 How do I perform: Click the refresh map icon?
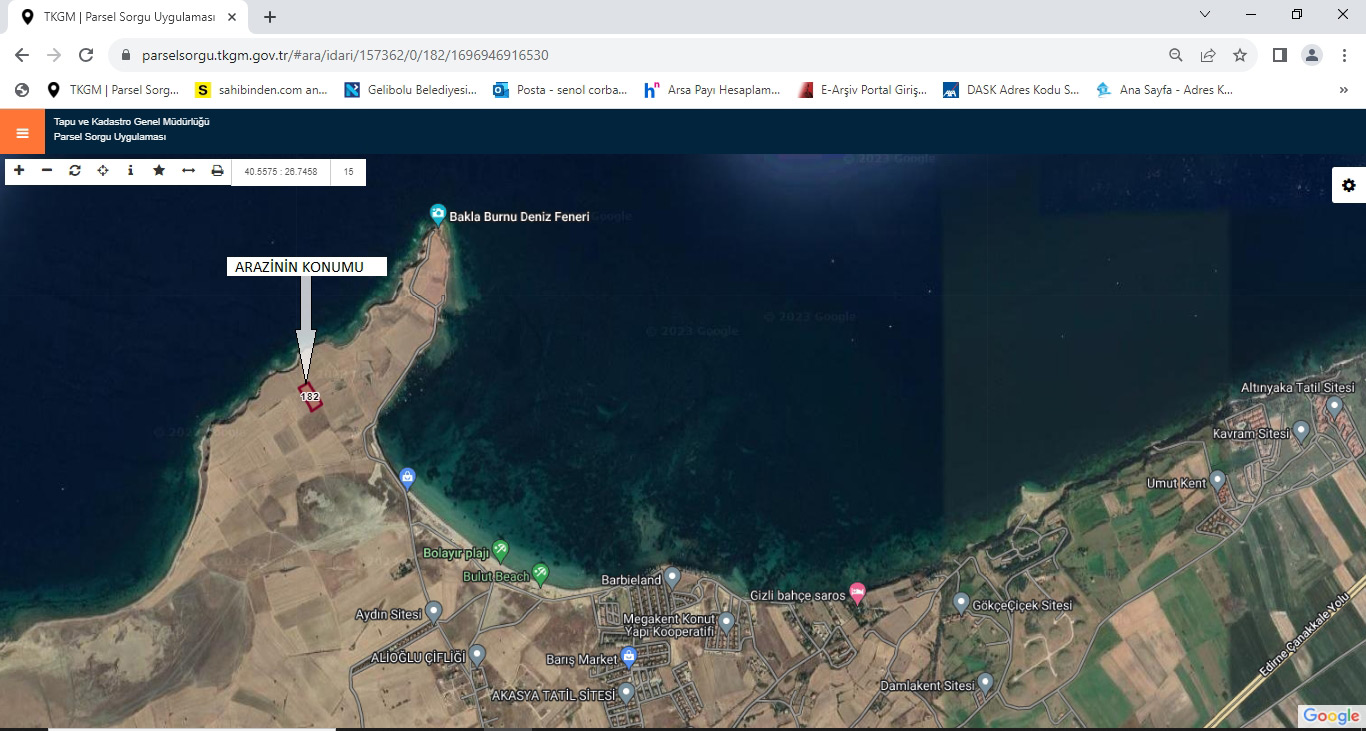[x=75, y=171]
